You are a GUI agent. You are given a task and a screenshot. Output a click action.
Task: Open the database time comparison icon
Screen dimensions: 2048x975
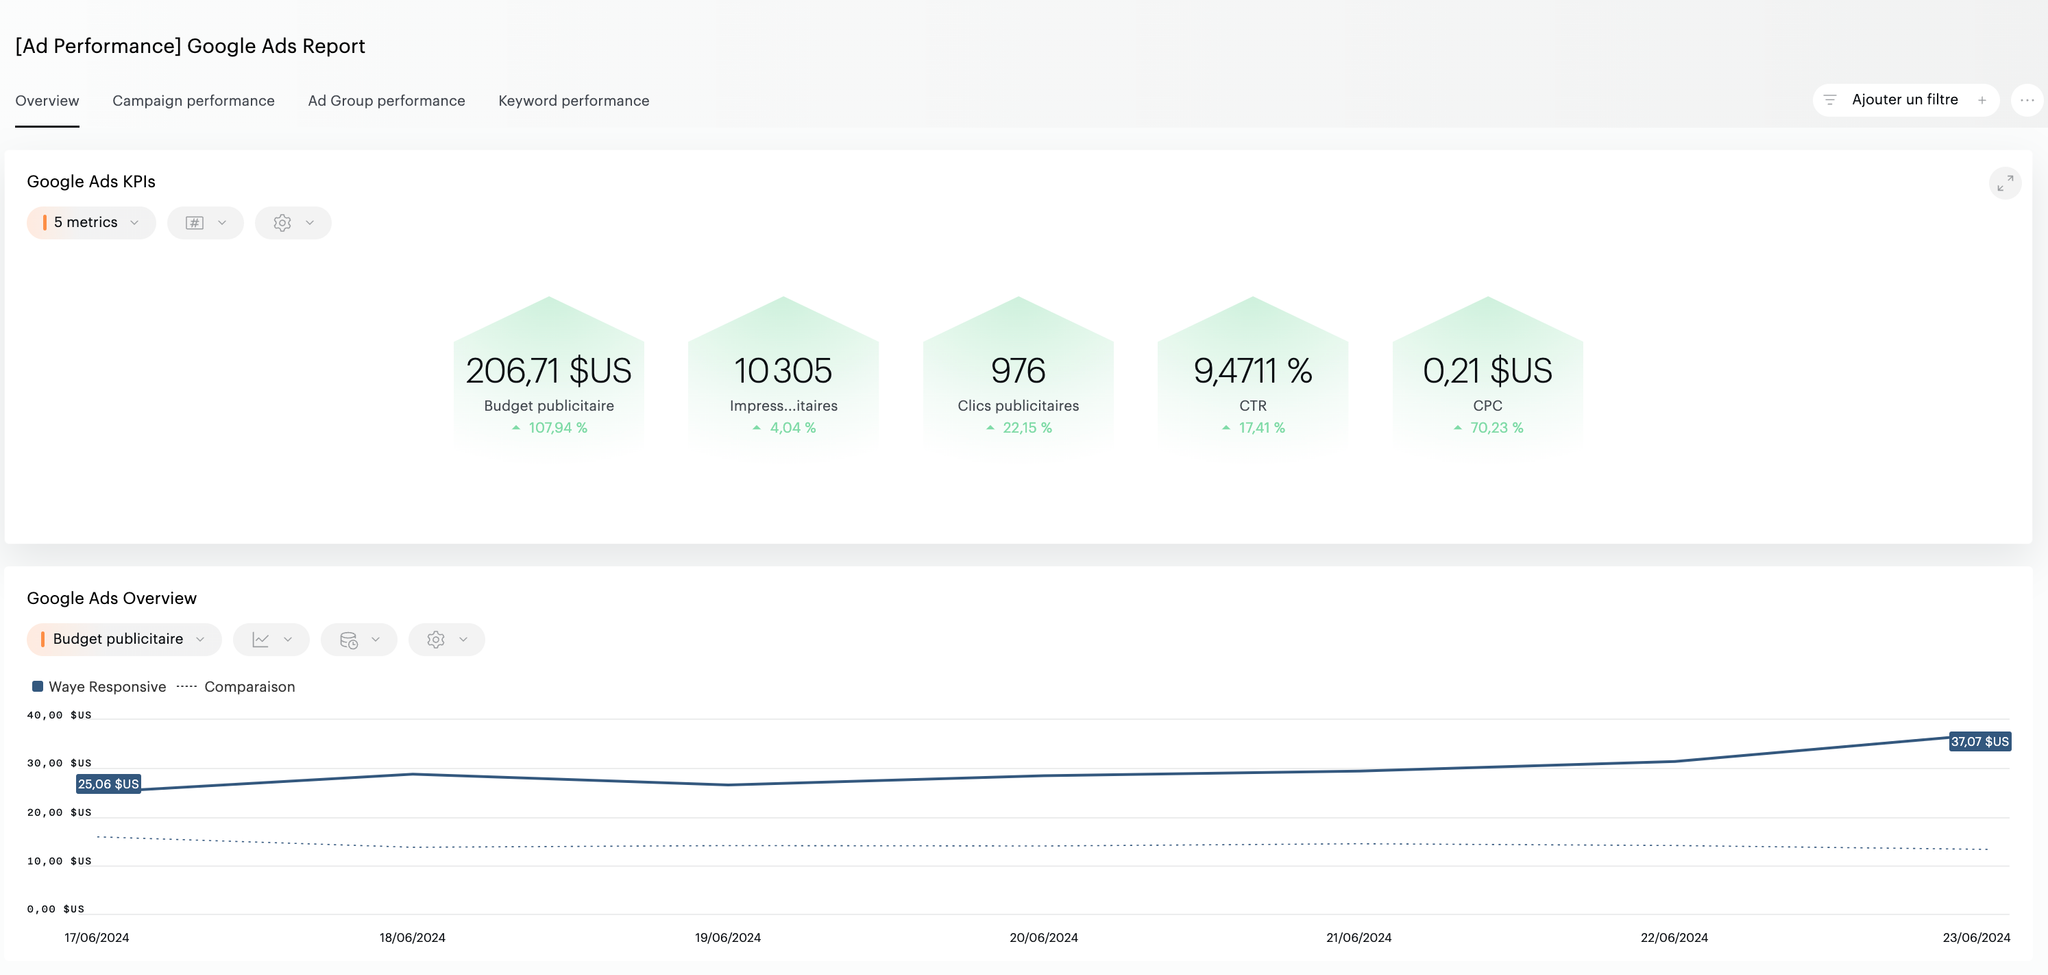pyautogui.click(x=349, y=640)
